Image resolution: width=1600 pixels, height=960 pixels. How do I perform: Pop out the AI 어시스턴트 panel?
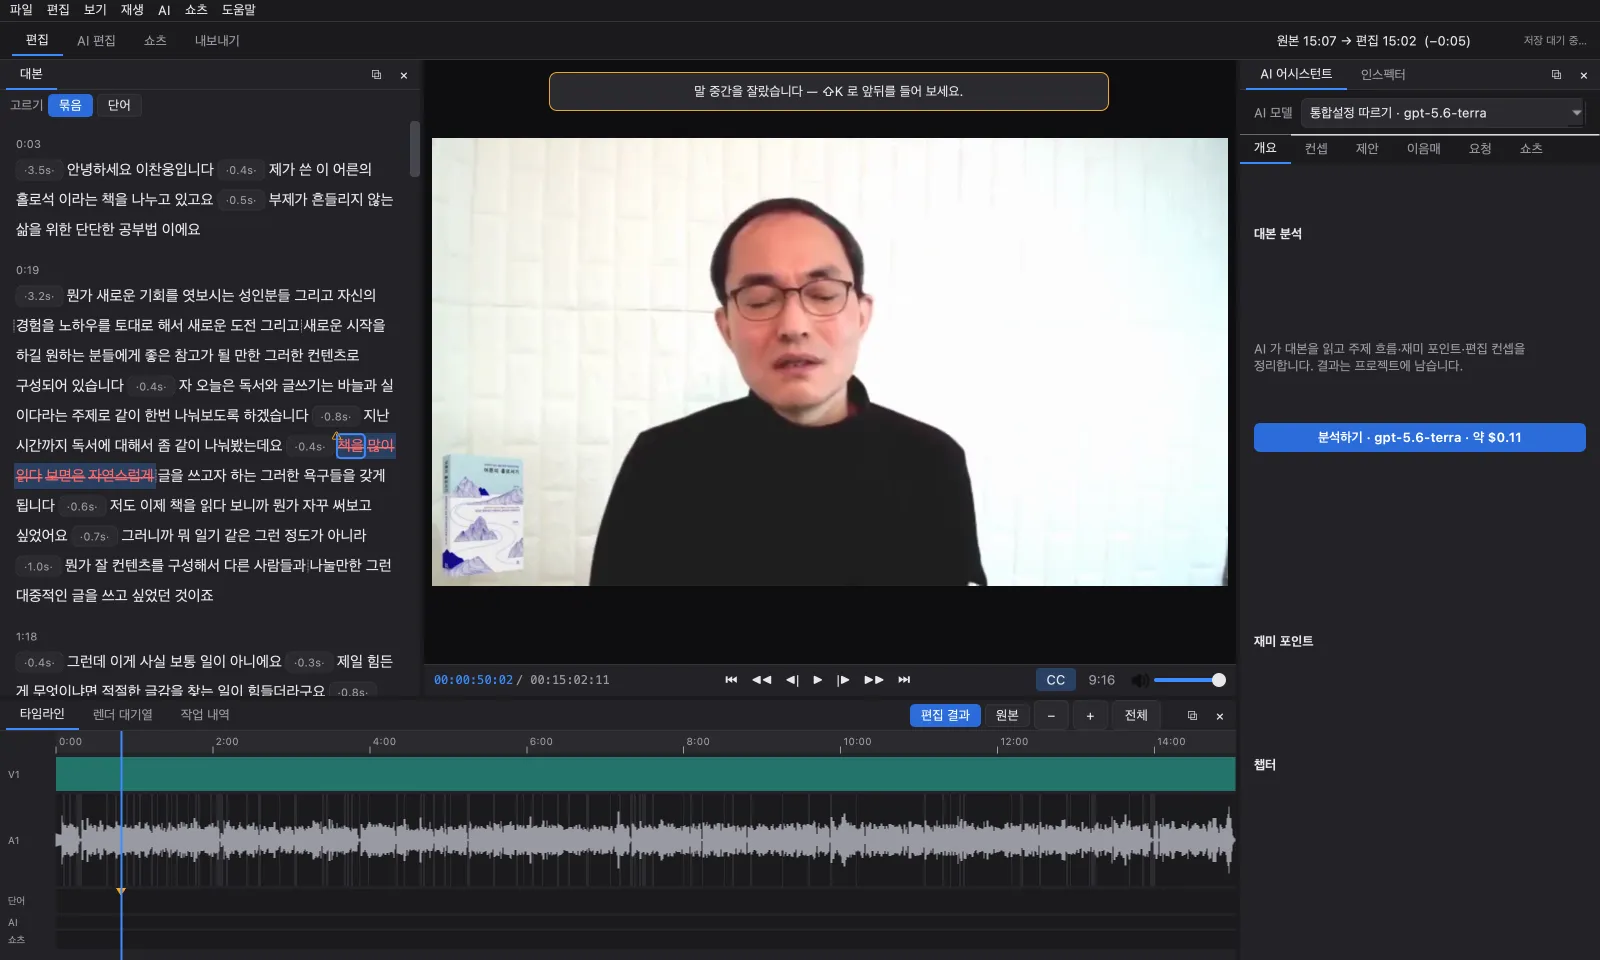click(x=1556, y=75)
